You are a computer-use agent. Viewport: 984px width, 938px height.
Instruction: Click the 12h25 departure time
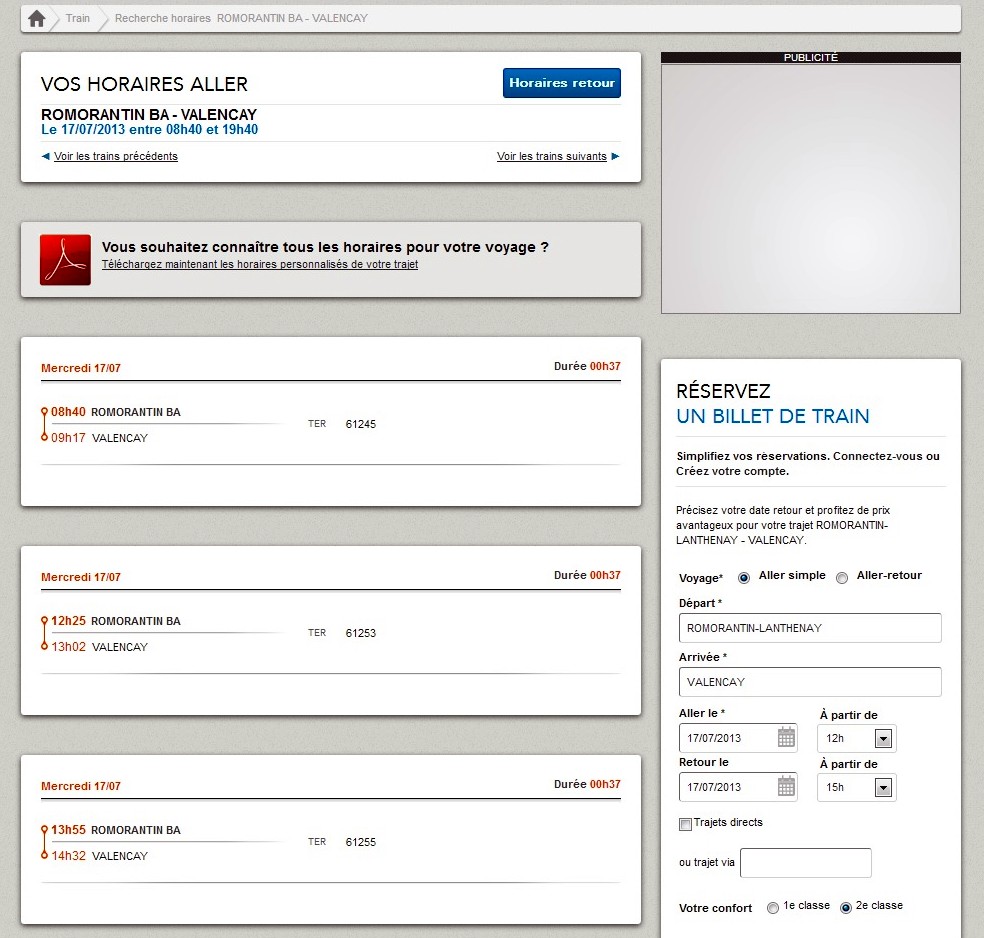point(68,621)
